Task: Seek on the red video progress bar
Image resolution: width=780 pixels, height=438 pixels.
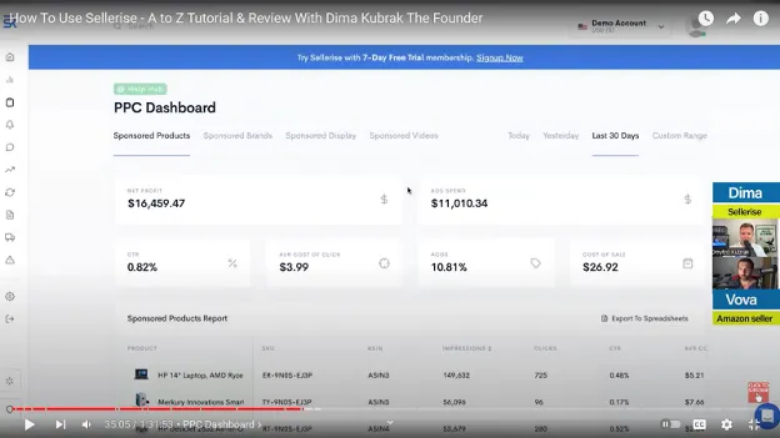Action: click(x=159, y=409)
